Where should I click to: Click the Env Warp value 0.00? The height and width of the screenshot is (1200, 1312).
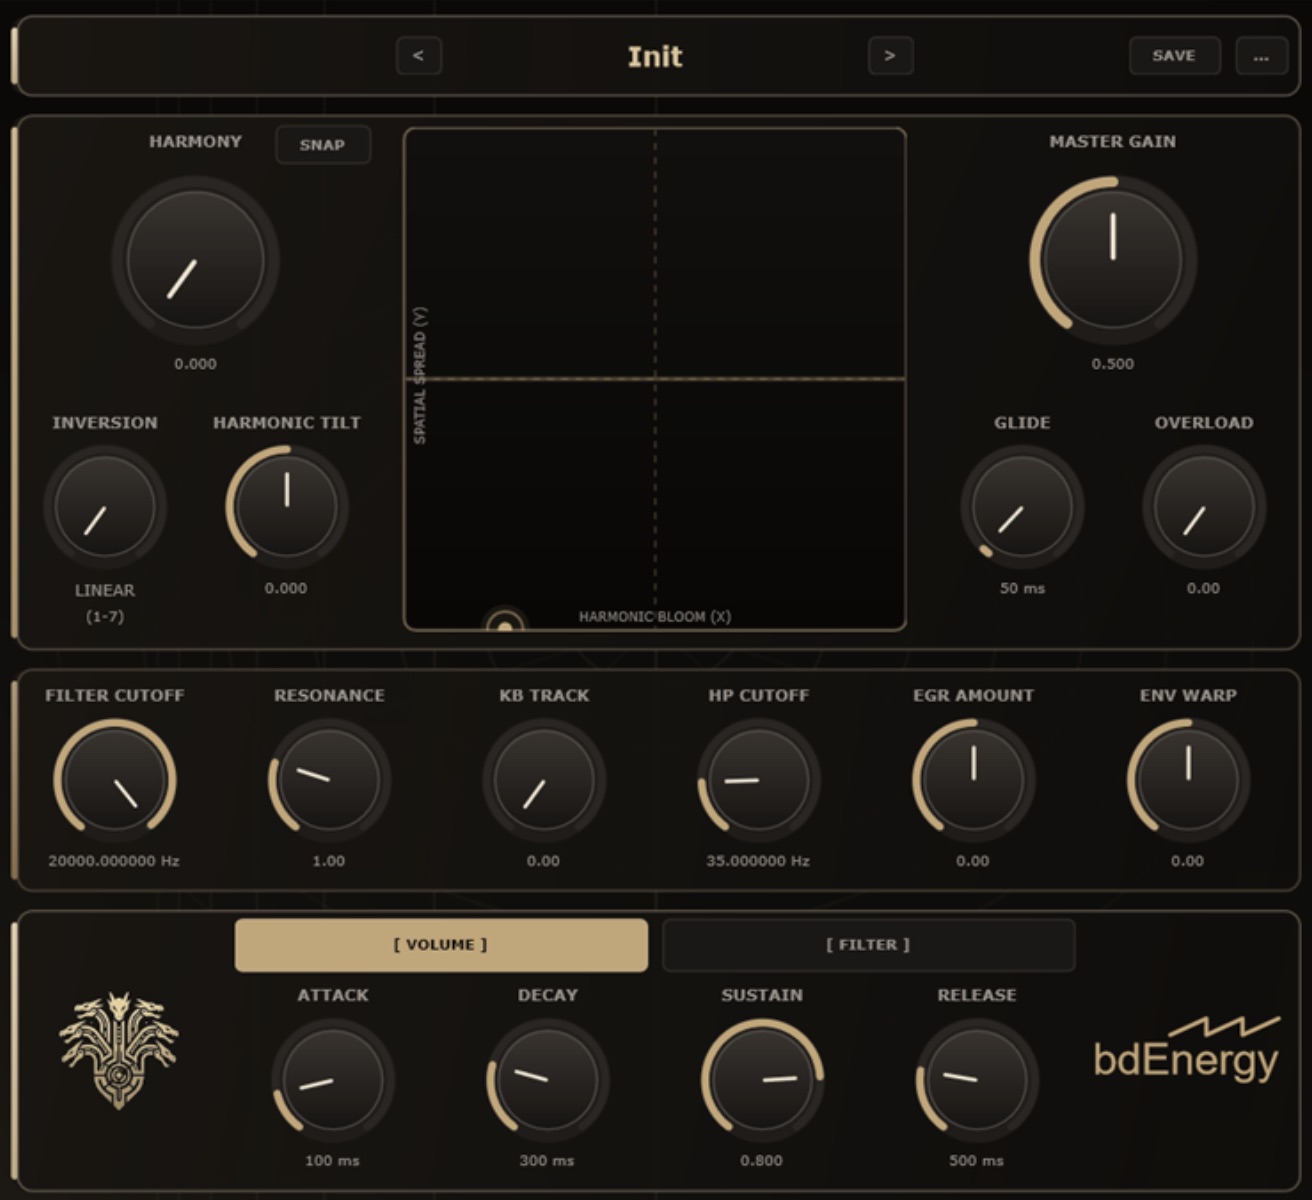tap(1187, 861)
